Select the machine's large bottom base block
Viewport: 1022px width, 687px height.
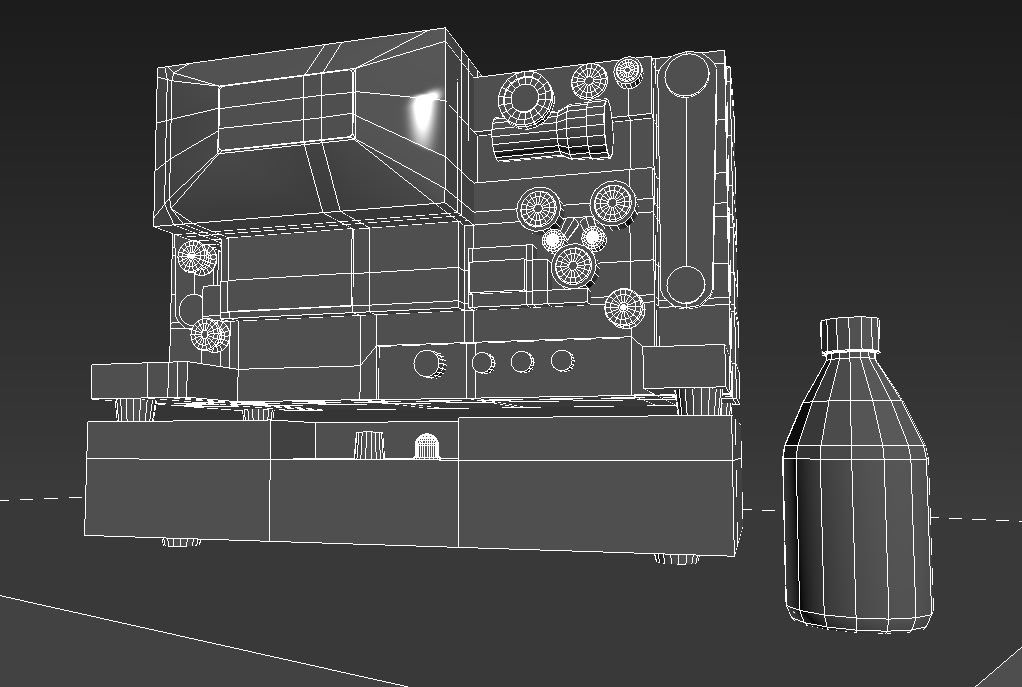coord(413,486)
